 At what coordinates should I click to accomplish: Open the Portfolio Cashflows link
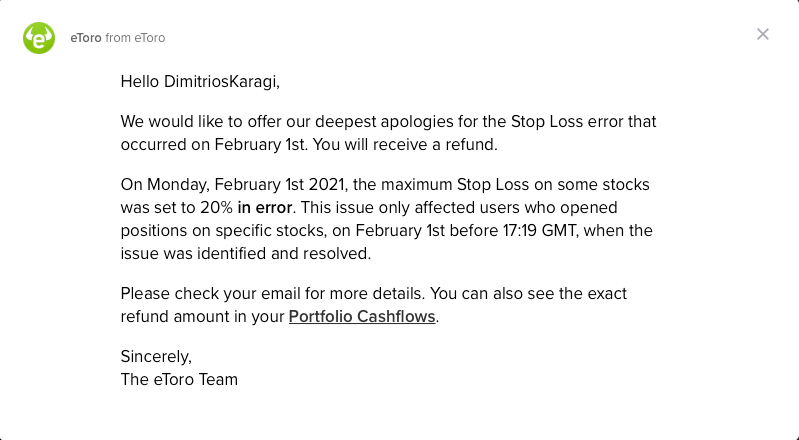(362, 317)
